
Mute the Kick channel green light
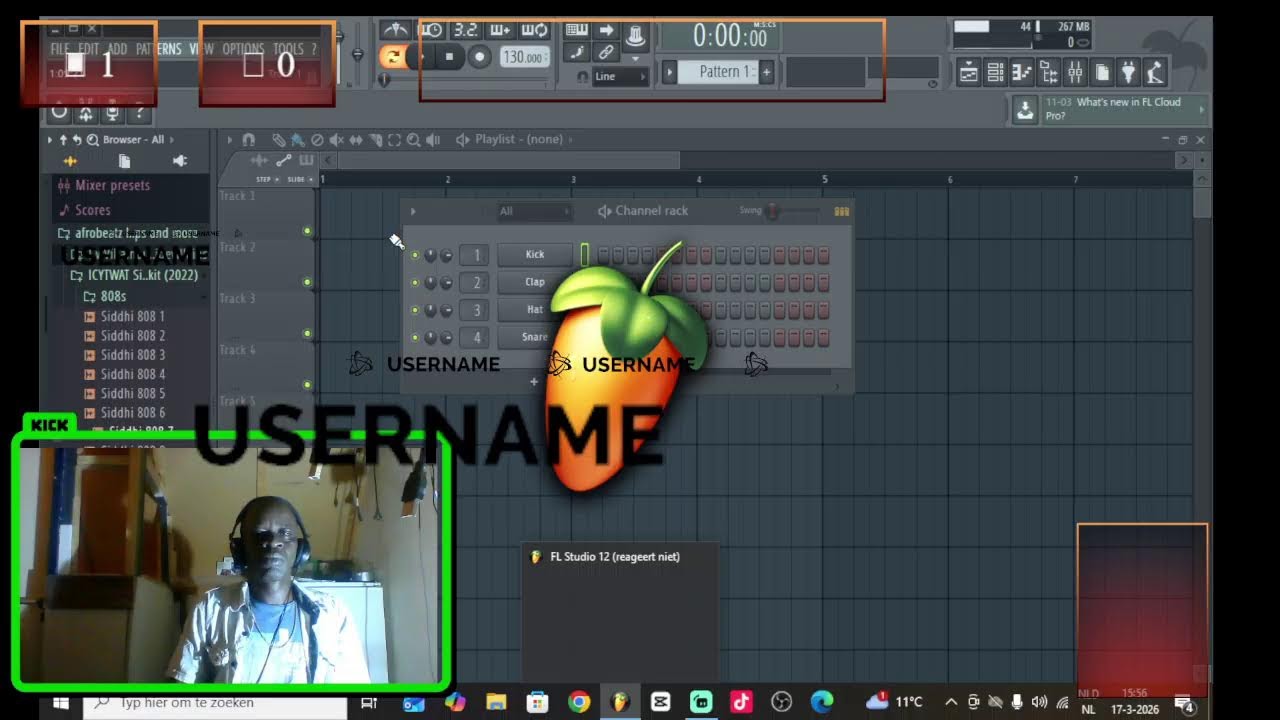coord(415,255)
